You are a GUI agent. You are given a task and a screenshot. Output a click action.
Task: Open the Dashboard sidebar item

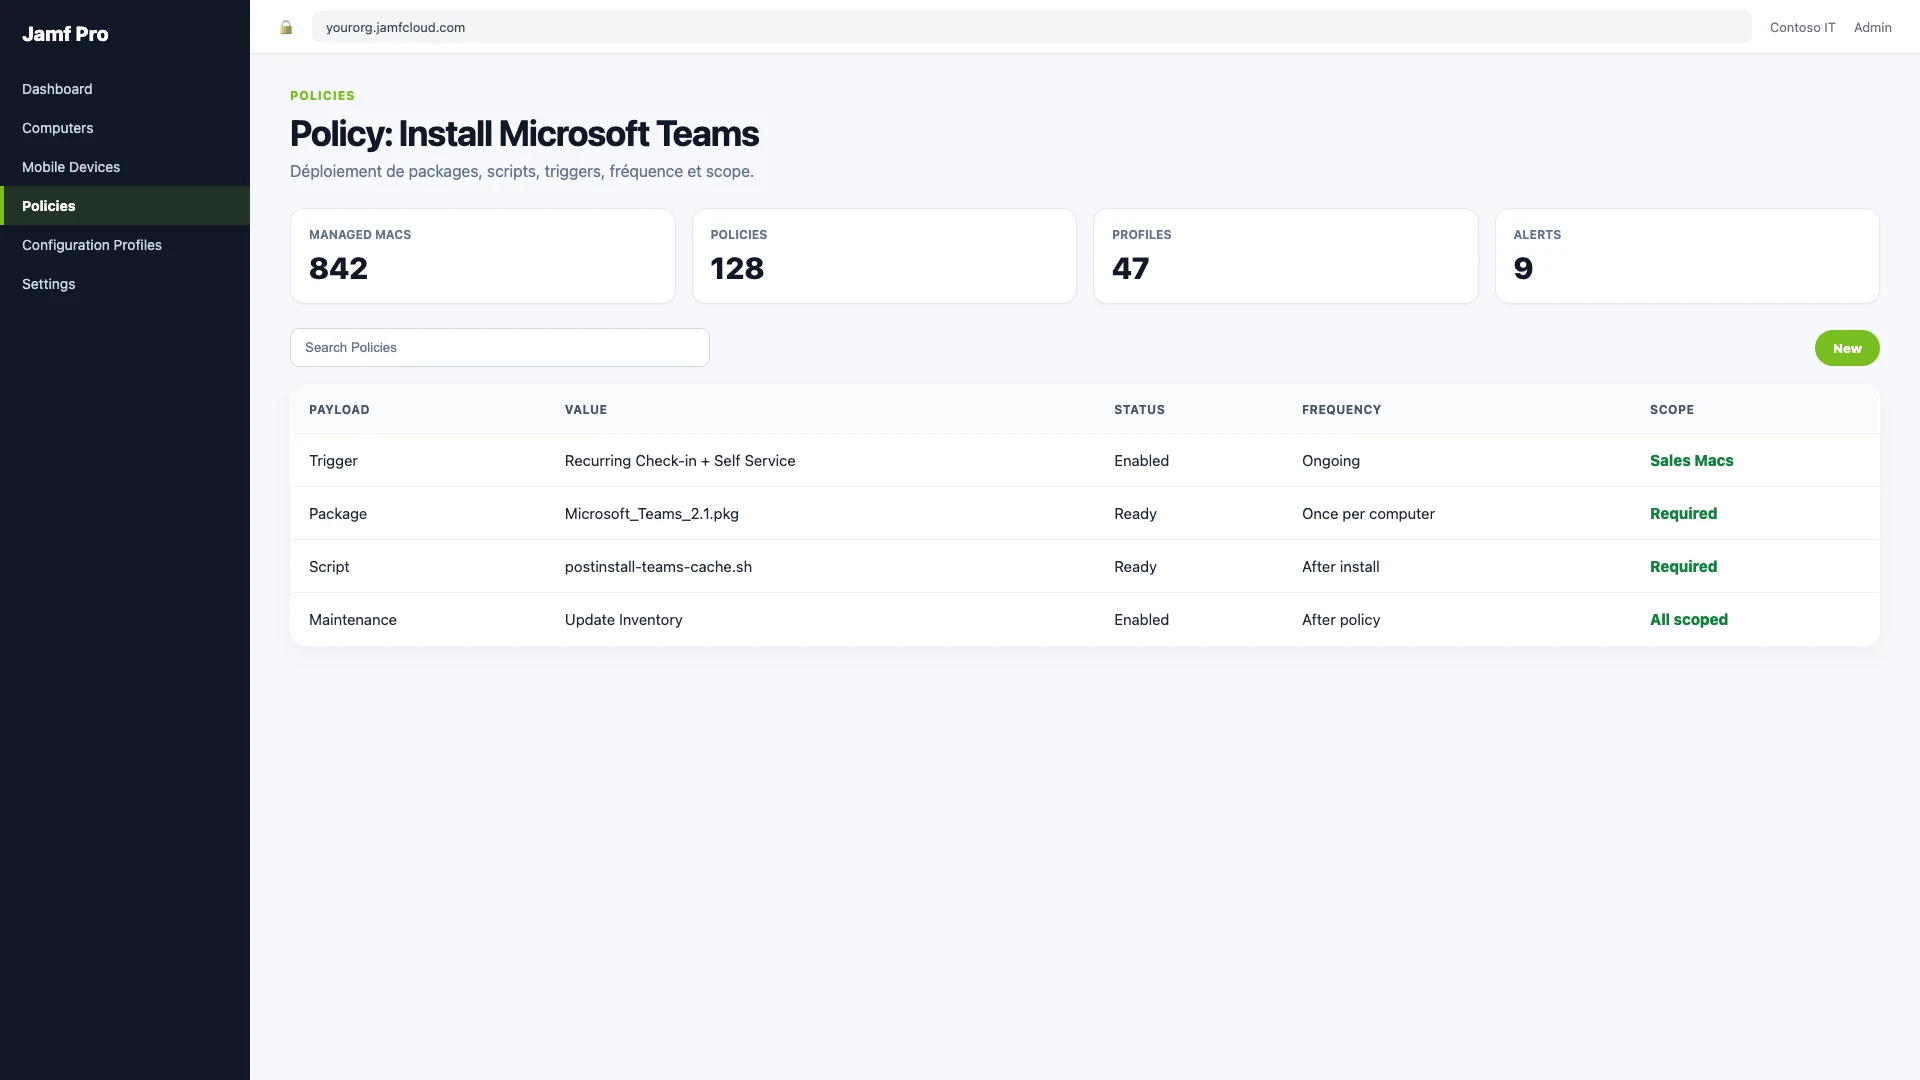click(x=125, y=89)
